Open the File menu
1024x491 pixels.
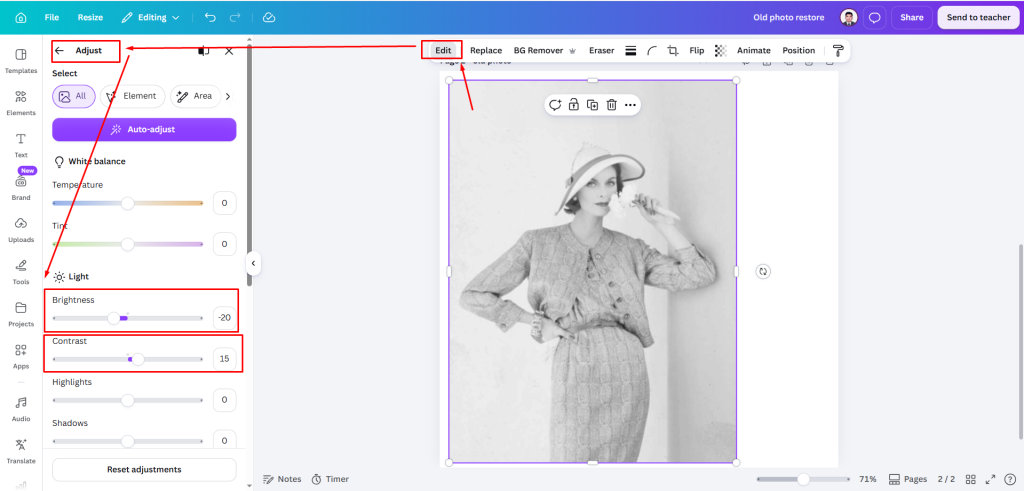52,18
